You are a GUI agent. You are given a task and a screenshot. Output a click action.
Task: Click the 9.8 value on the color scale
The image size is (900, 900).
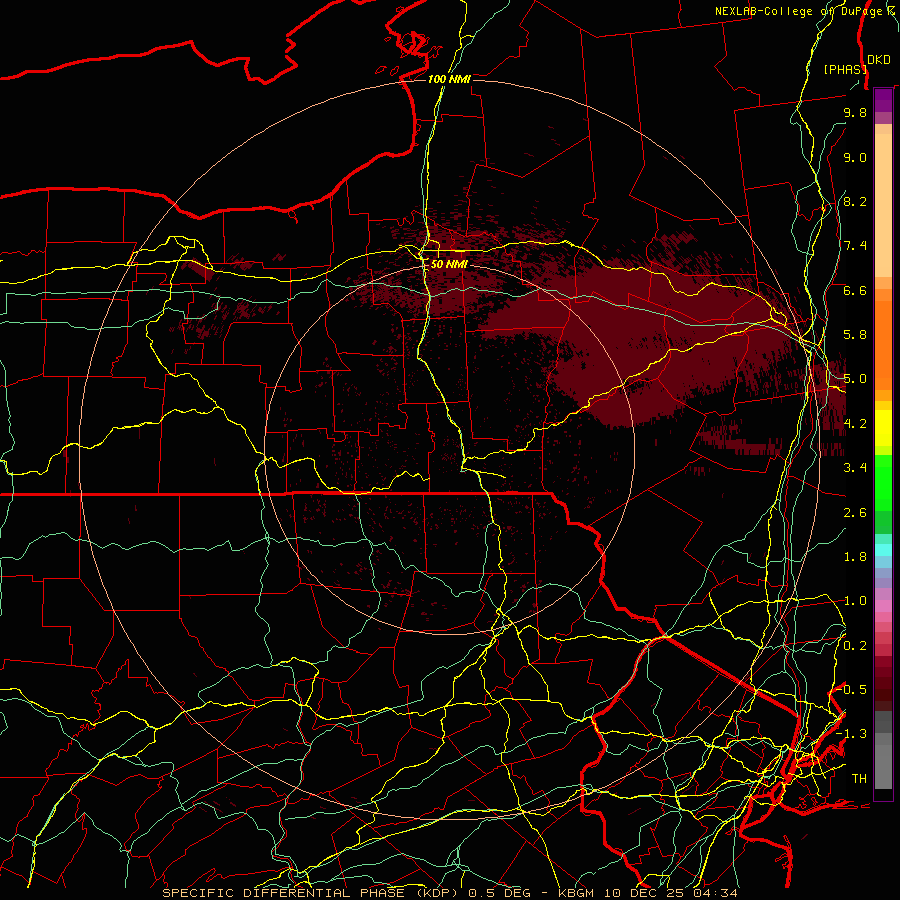point(855,112)
